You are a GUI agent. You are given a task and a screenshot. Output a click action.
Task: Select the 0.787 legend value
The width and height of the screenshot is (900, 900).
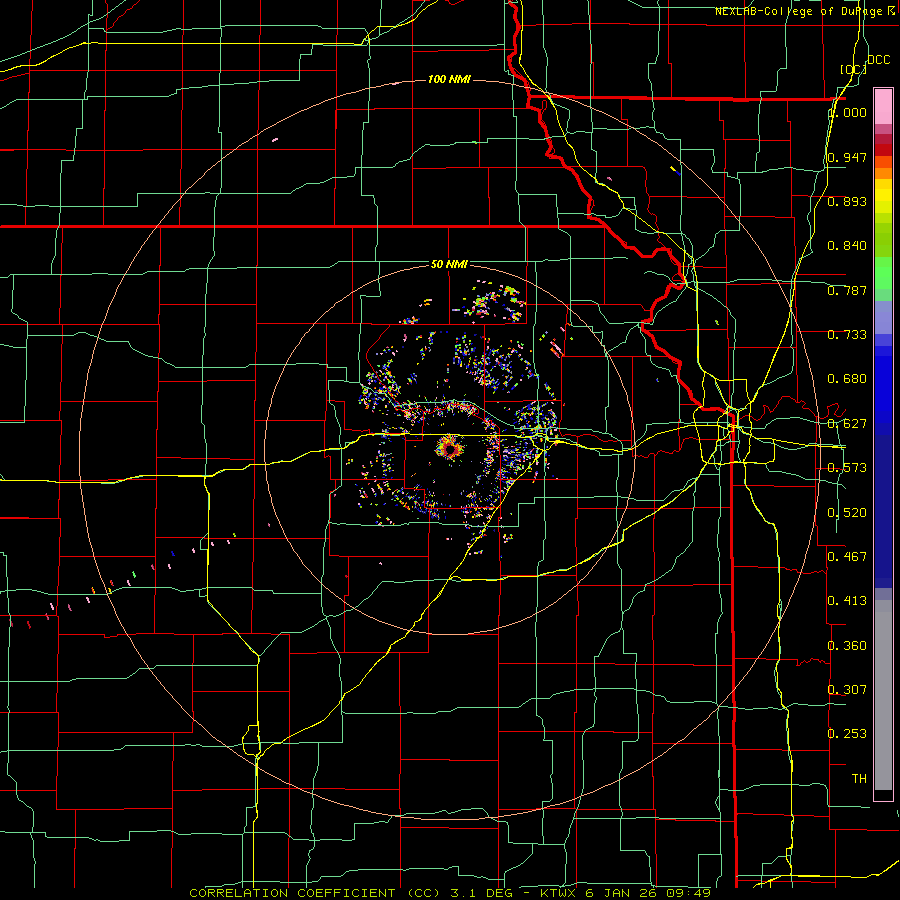point(847,290)
